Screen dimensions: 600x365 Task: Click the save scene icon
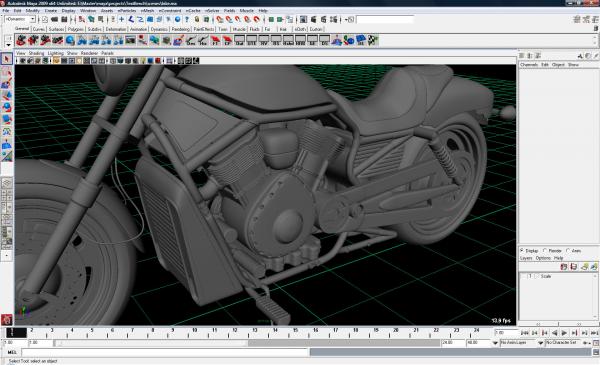pos(64,19)
